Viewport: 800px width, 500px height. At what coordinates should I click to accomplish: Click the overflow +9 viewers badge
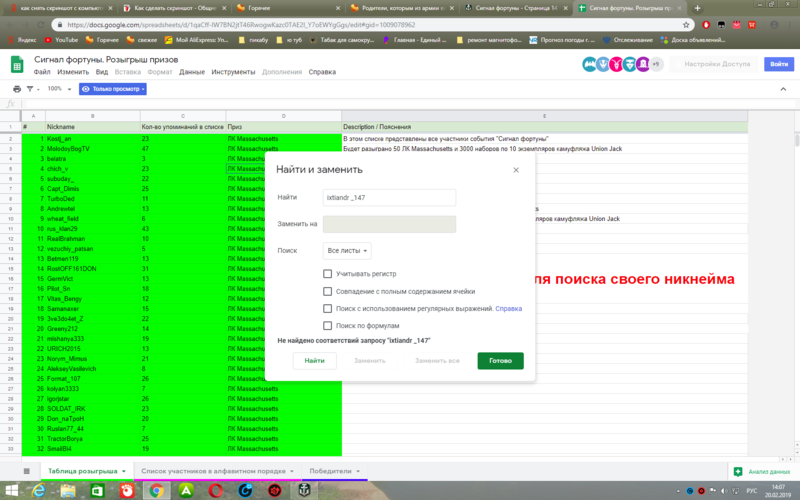(656, 64)
